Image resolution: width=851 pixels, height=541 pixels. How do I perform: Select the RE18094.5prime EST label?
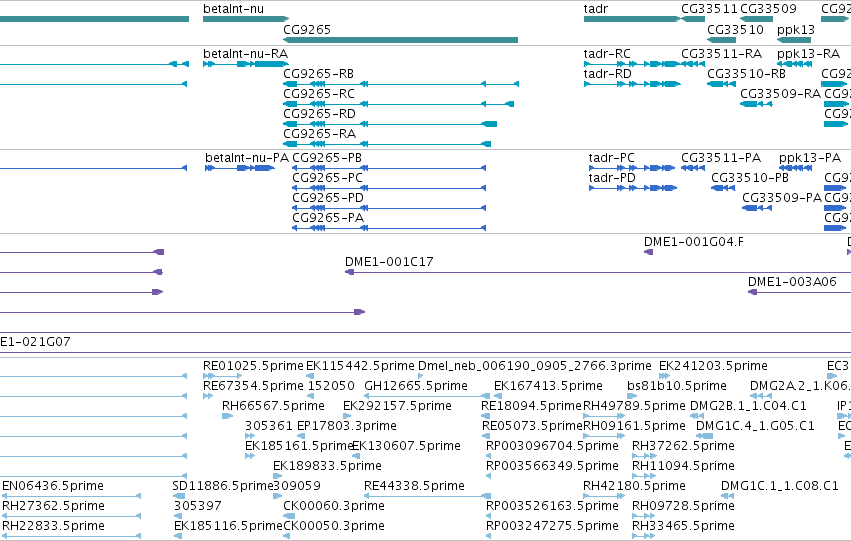[x=531, y=406]
